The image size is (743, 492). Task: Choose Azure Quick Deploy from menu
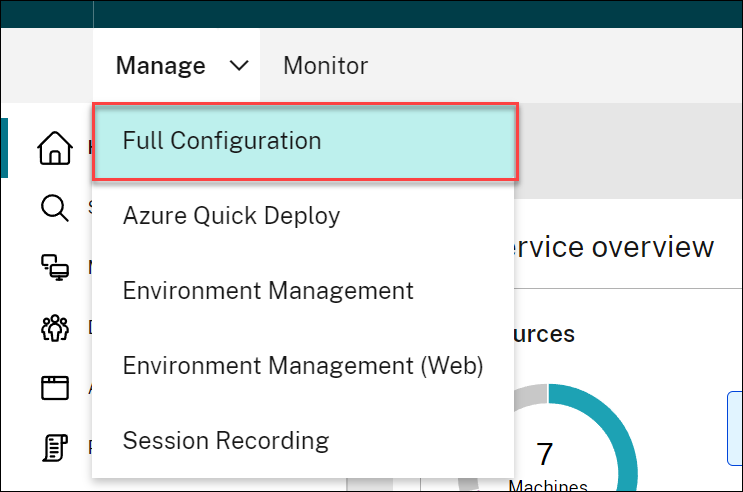click(x=231, y=216)
